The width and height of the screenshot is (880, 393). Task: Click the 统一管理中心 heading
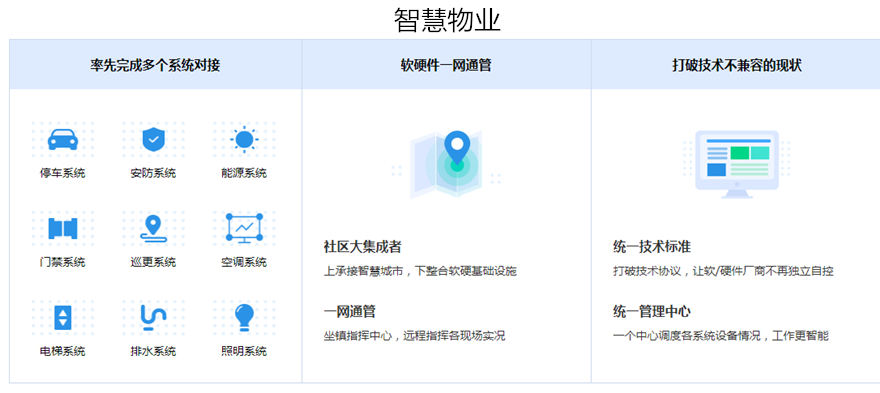[652, 312]
